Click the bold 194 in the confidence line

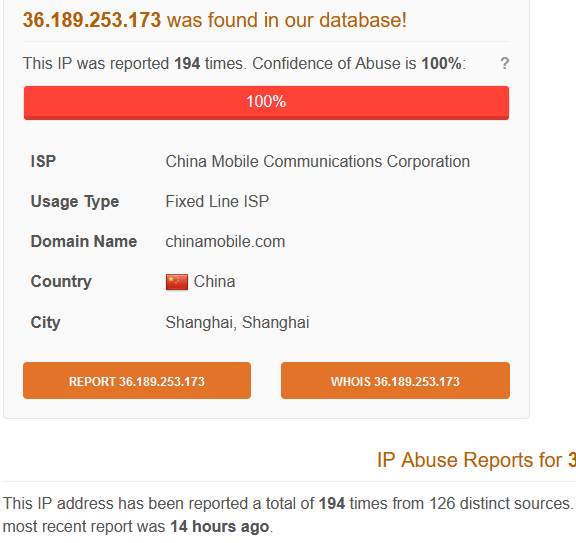(187, 64)
